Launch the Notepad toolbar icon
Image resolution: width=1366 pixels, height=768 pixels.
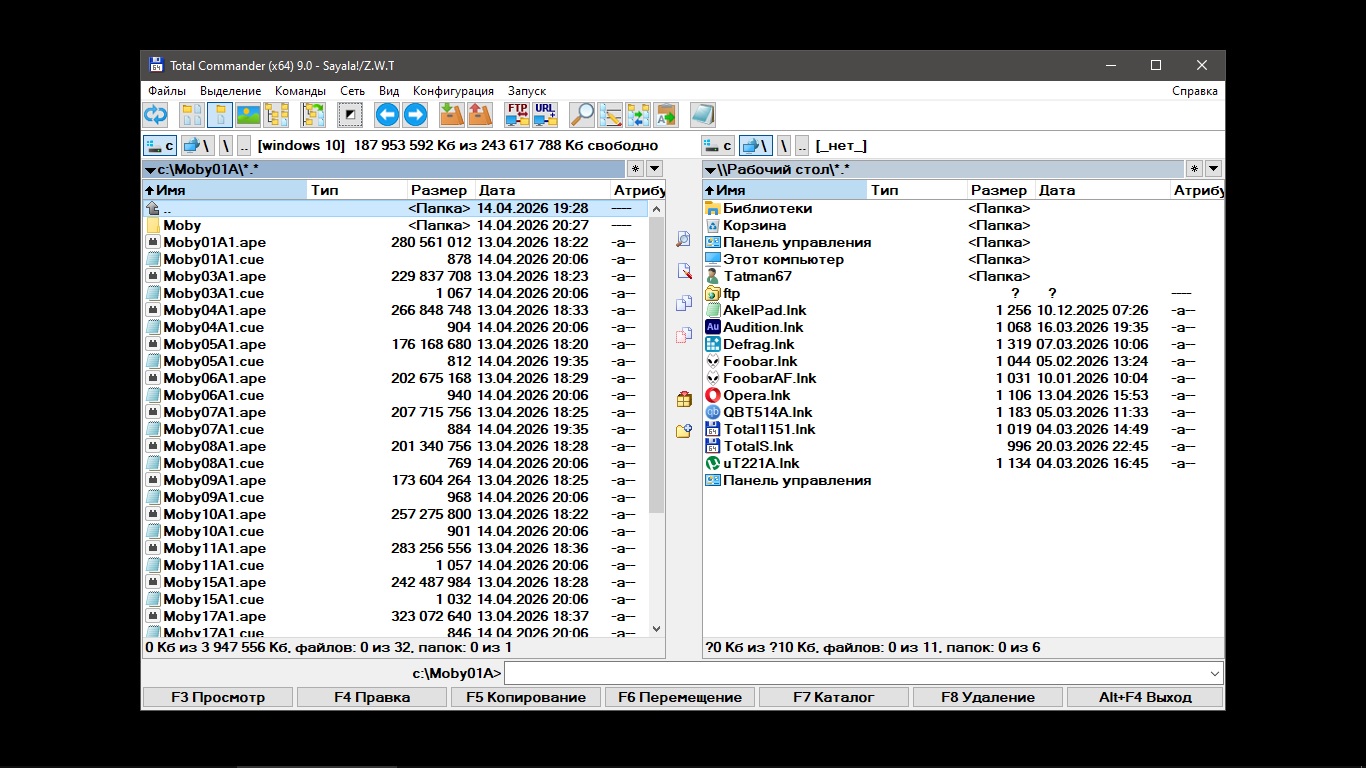pyautogui.click(x=703, y=115)
